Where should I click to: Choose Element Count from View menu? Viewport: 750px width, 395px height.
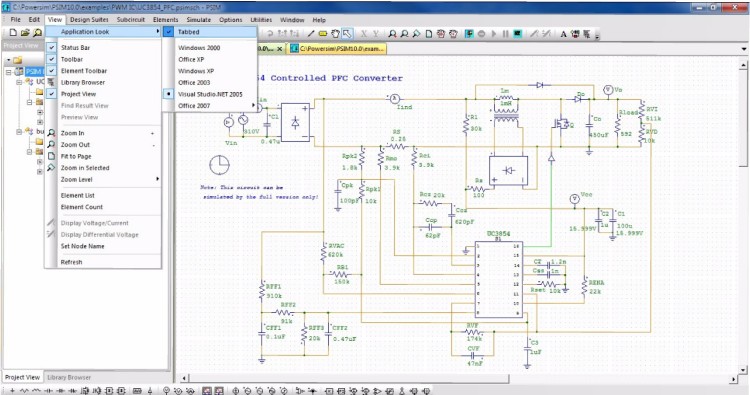point(82,207)
